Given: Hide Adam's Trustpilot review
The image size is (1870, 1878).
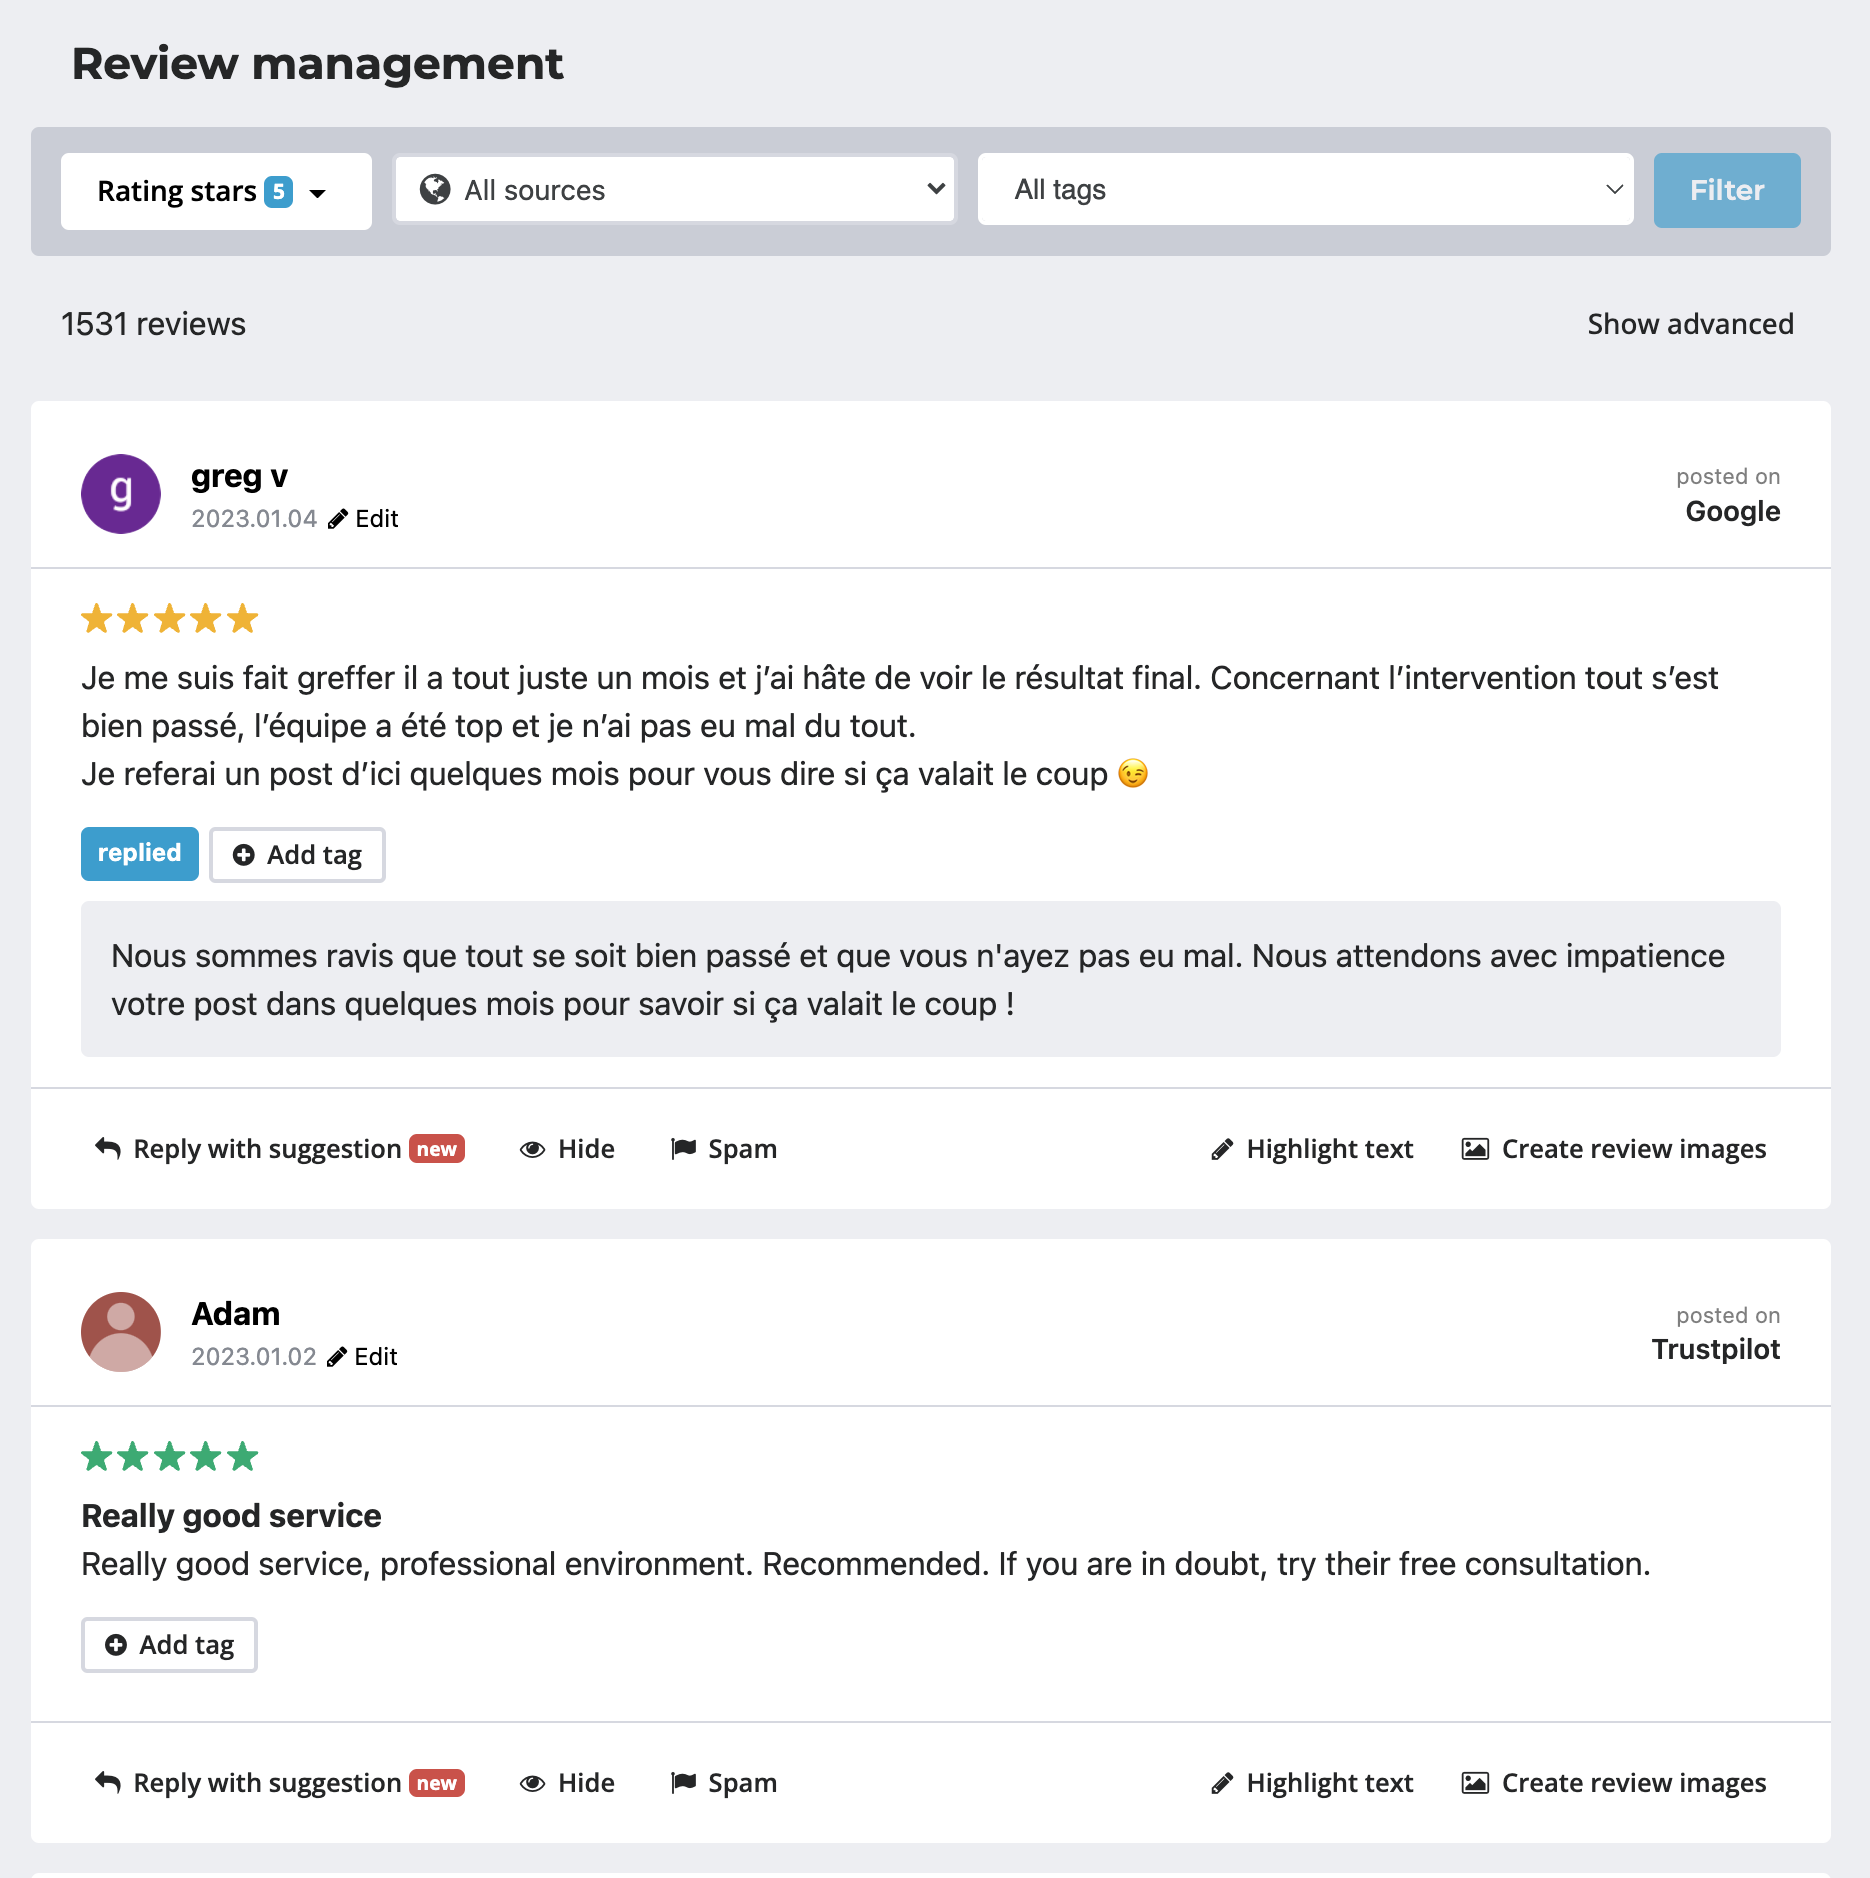Looking at the screenshot, I should coord(567,1783).
